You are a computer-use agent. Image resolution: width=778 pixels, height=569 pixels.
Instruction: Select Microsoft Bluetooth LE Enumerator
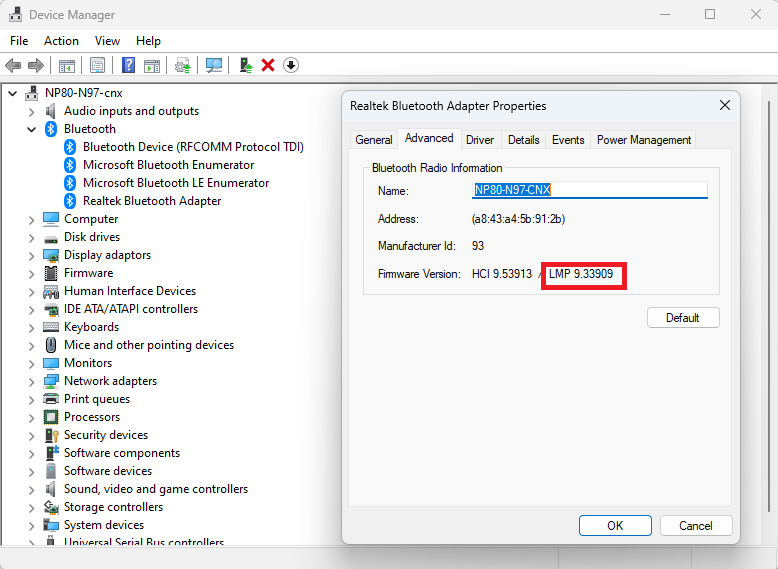click(x=176, y=183)
